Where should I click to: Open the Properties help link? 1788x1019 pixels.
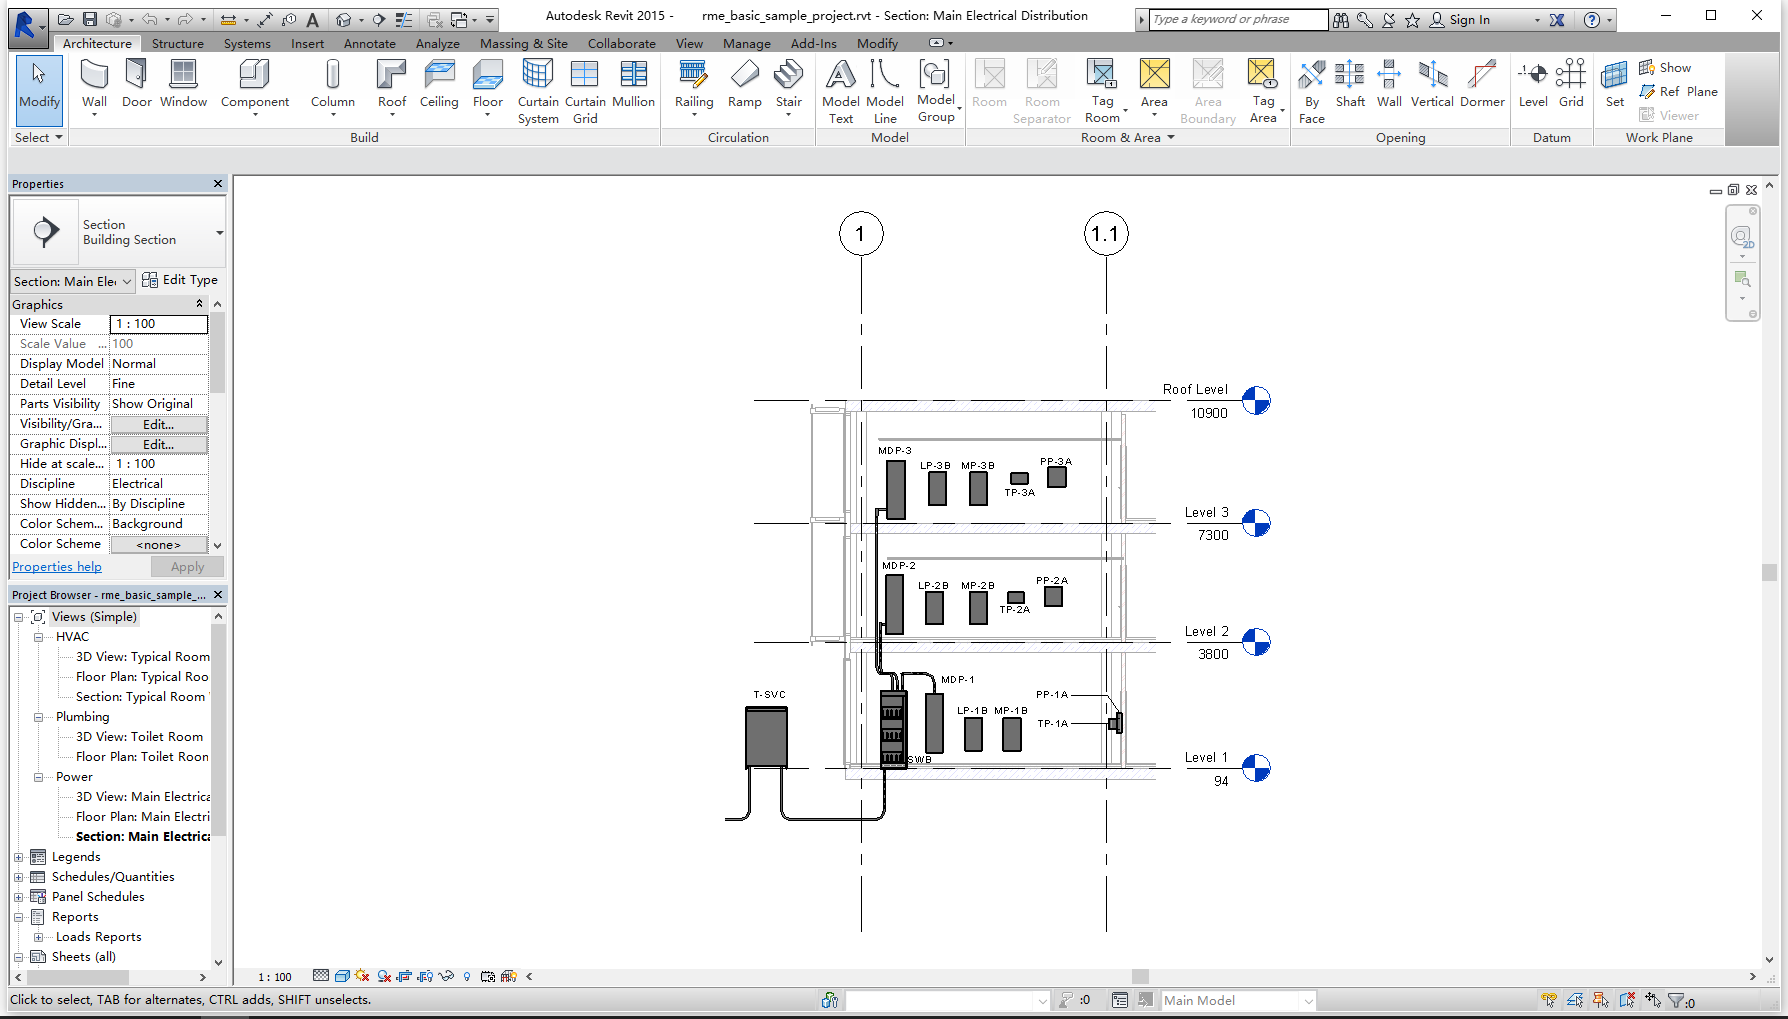57,567
